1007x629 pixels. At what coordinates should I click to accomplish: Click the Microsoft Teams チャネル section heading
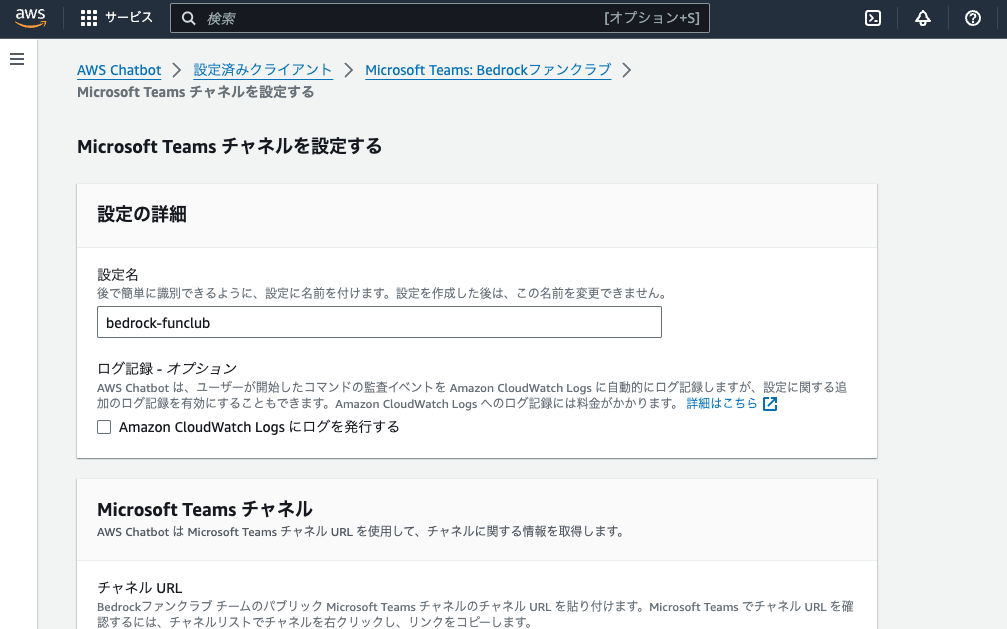(x=205, y=509)
